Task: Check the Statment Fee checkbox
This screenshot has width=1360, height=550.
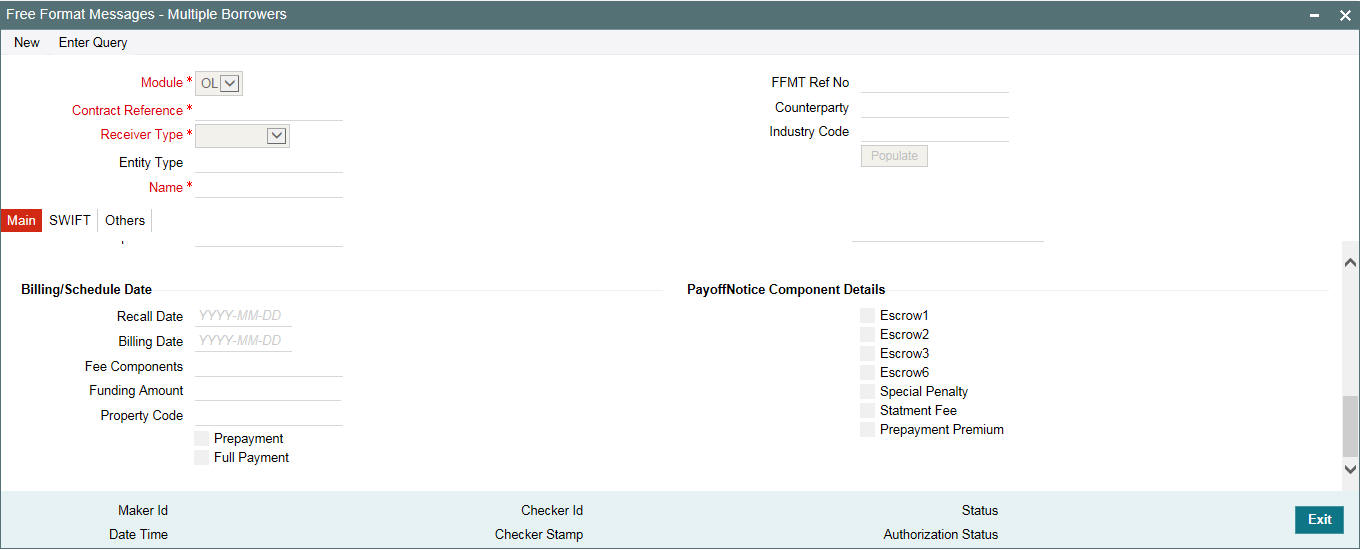Action: pyautogui.click(x=867, y=410)
